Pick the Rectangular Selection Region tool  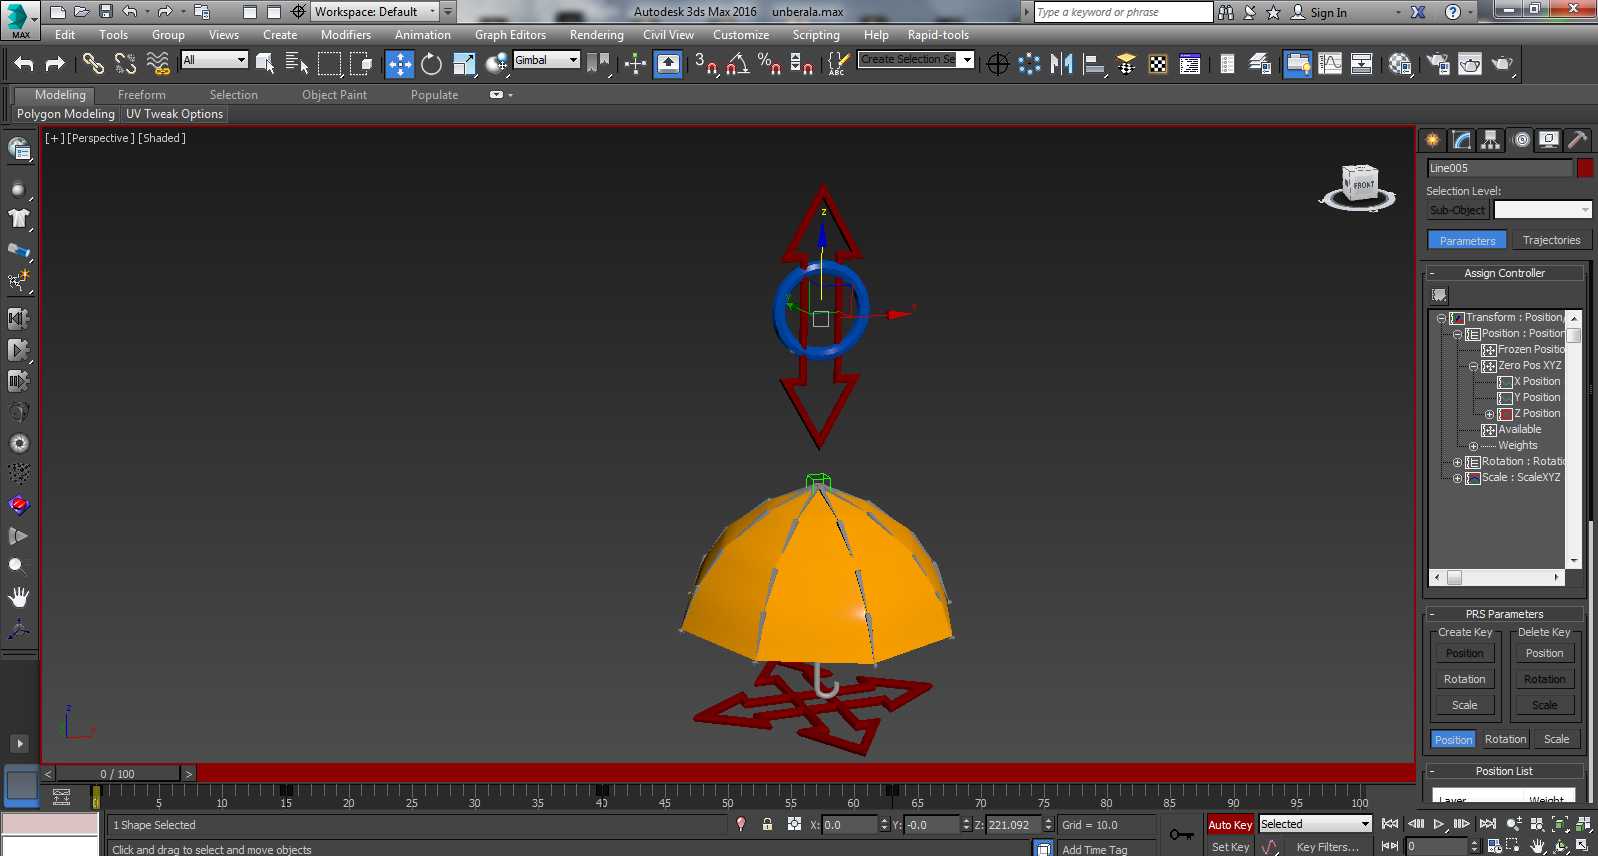click(329, 64)
